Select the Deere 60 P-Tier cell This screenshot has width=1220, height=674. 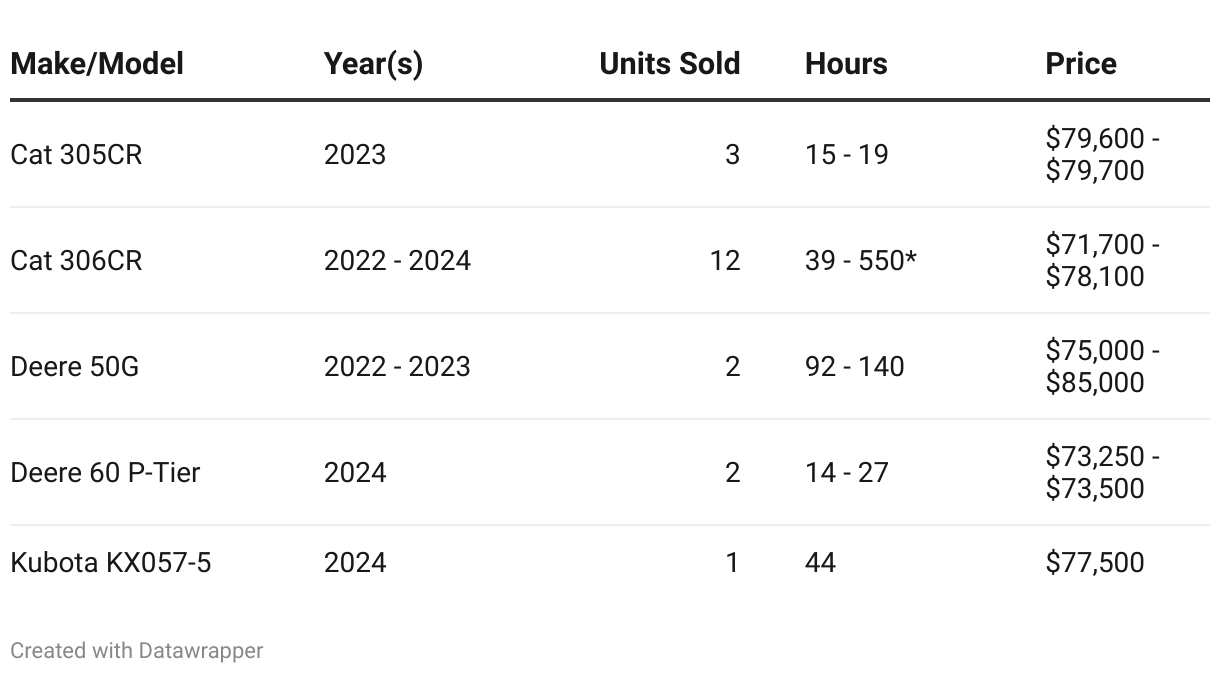pos(105,473)
